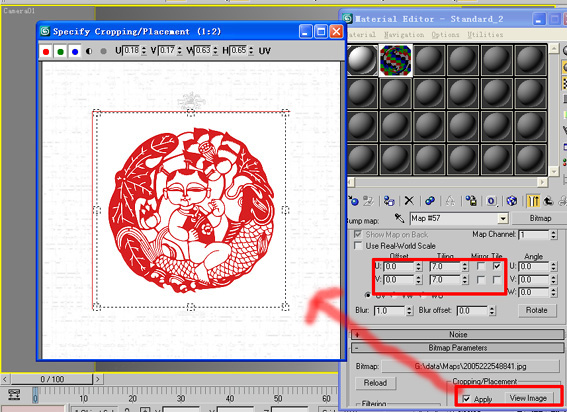Adjust the Blur offset spinner
The width and height of the screenshot is (567, 412).
492,310
